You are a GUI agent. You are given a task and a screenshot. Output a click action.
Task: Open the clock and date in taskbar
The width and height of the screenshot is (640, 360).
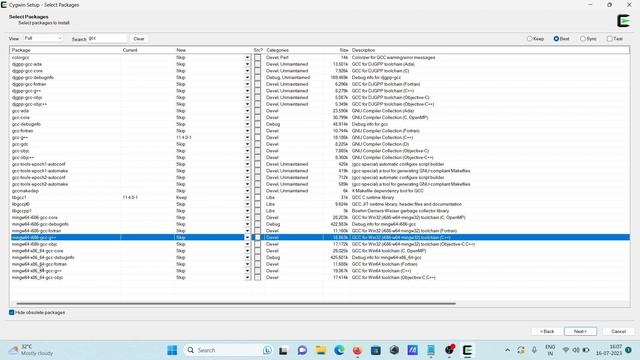pyautogui.click(x=609, y=350)
